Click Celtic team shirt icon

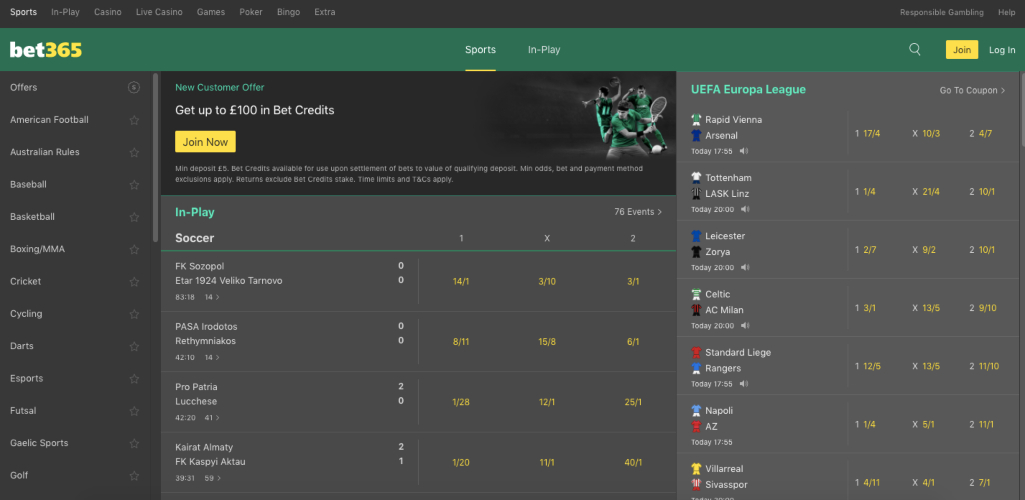(x=696, y=294)
